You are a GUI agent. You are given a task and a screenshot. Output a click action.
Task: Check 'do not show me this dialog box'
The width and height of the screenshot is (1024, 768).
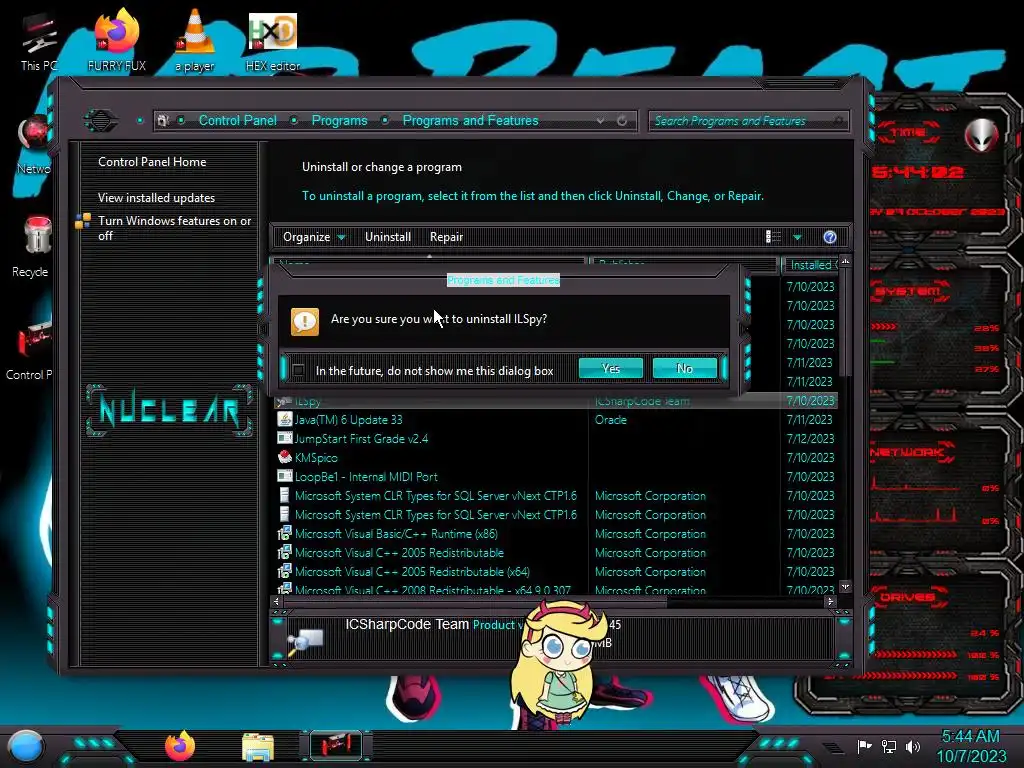[298, 371]
